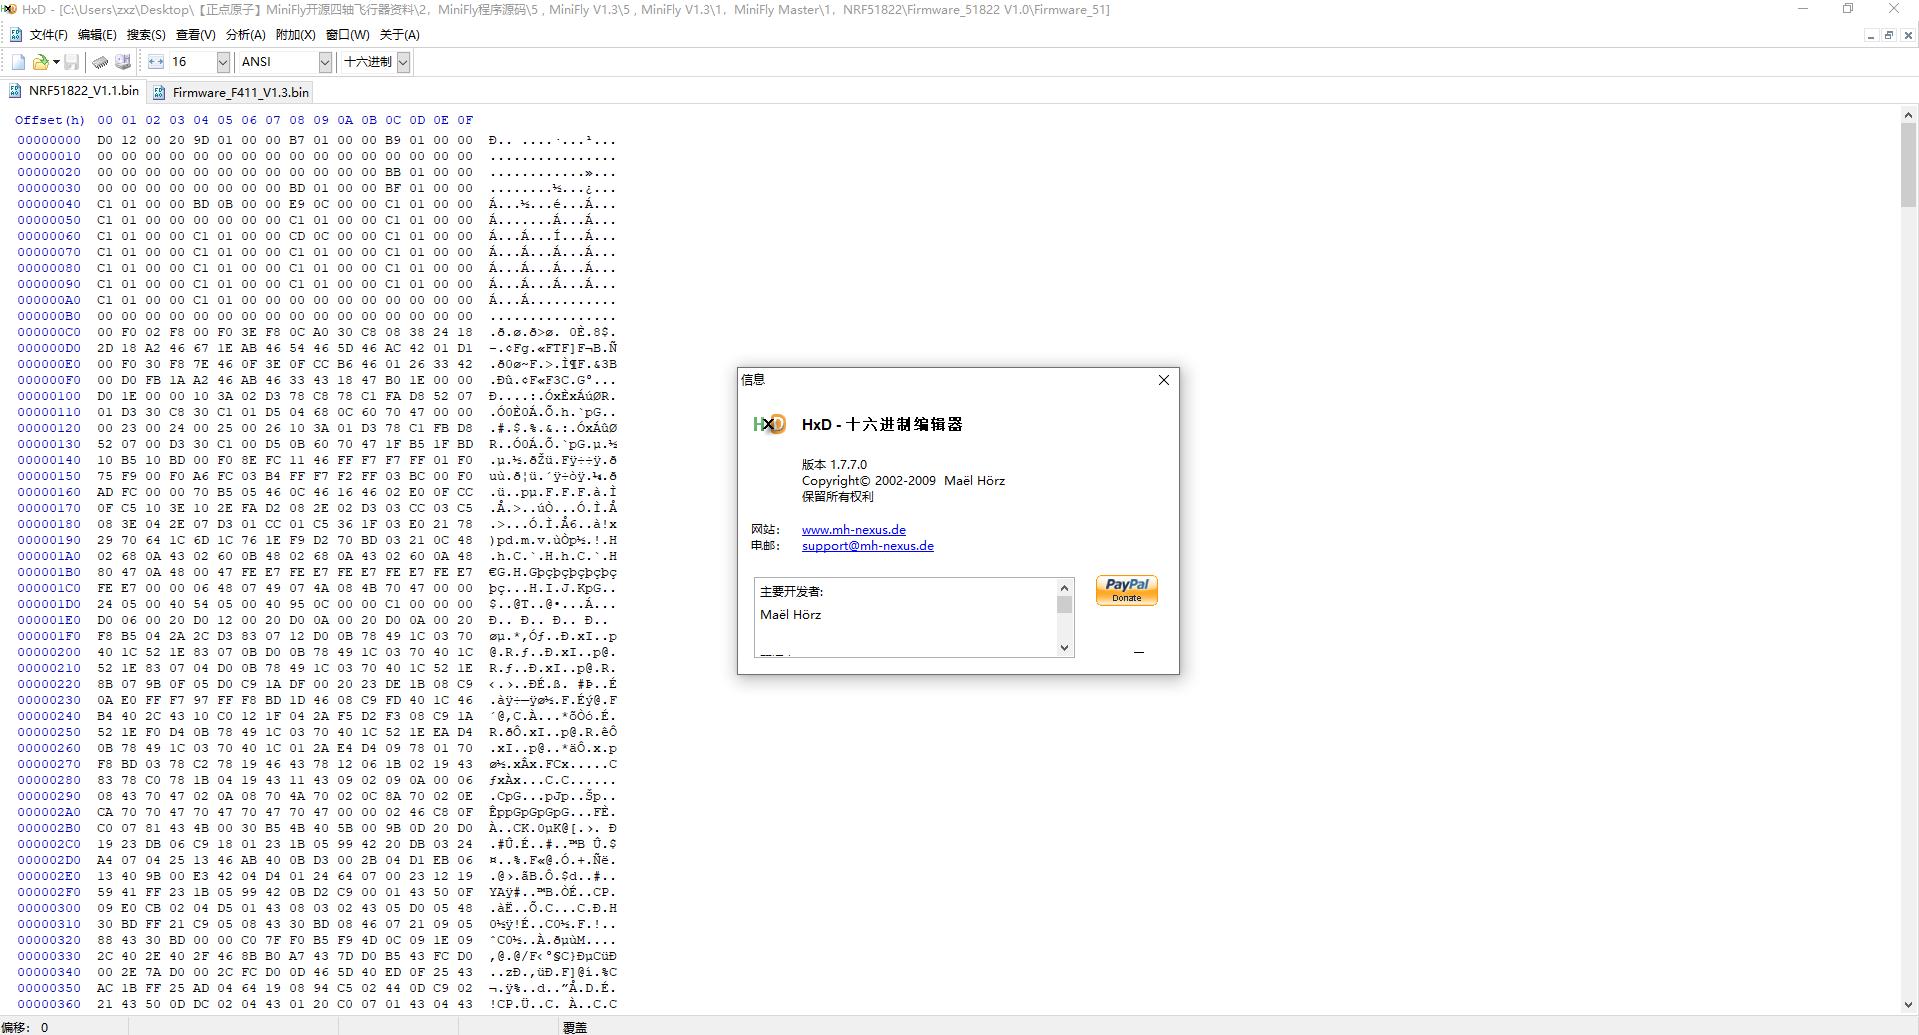1919x1035 pixels.
Task: Switch to the NRF51822_V1.1.bin tab
Action: 74,91
